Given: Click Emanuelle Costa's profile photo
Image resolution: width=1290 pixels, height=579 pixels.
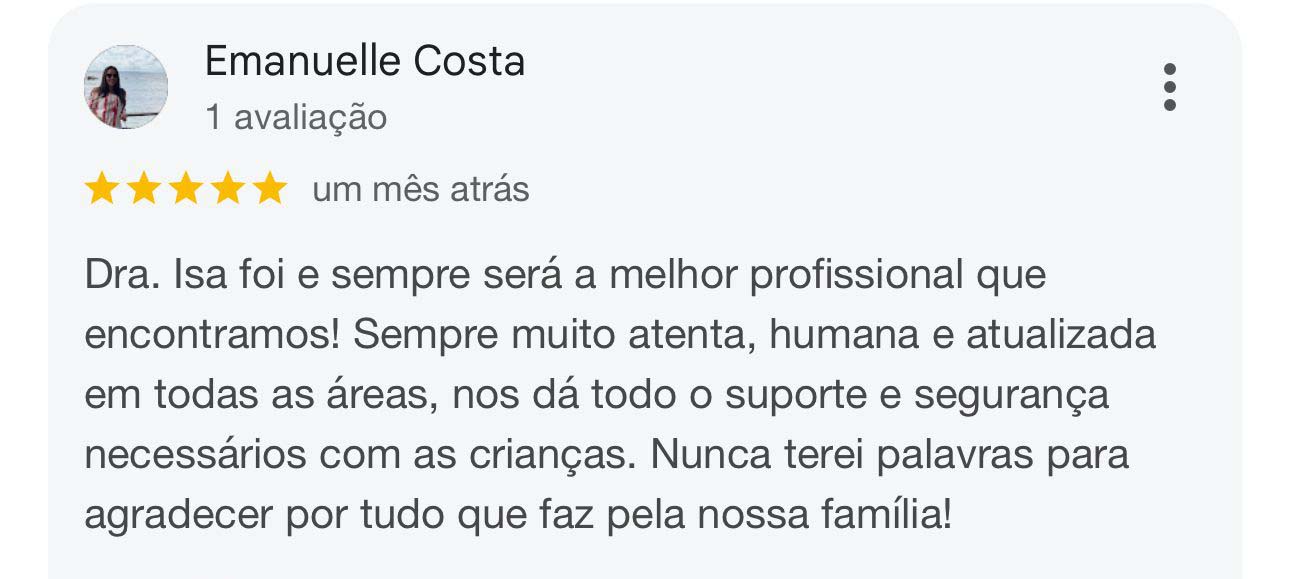Looking at the screenshot, I should [125, 87].
